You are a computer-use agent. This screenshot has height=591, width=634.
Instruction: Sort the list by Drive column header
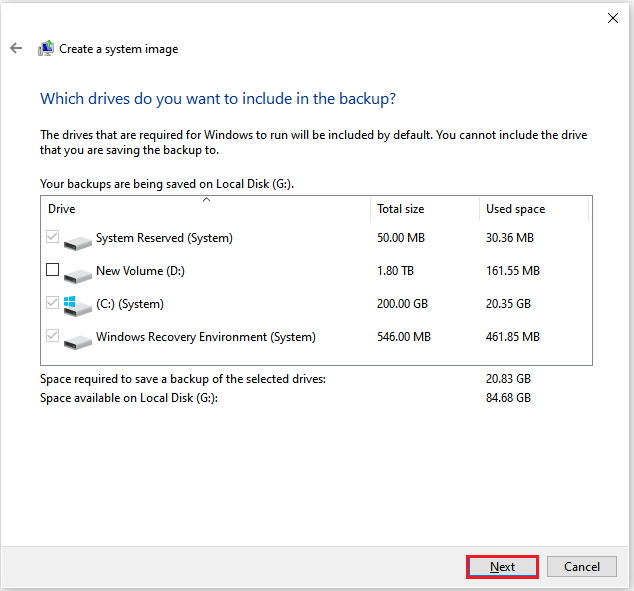[205, 209]
